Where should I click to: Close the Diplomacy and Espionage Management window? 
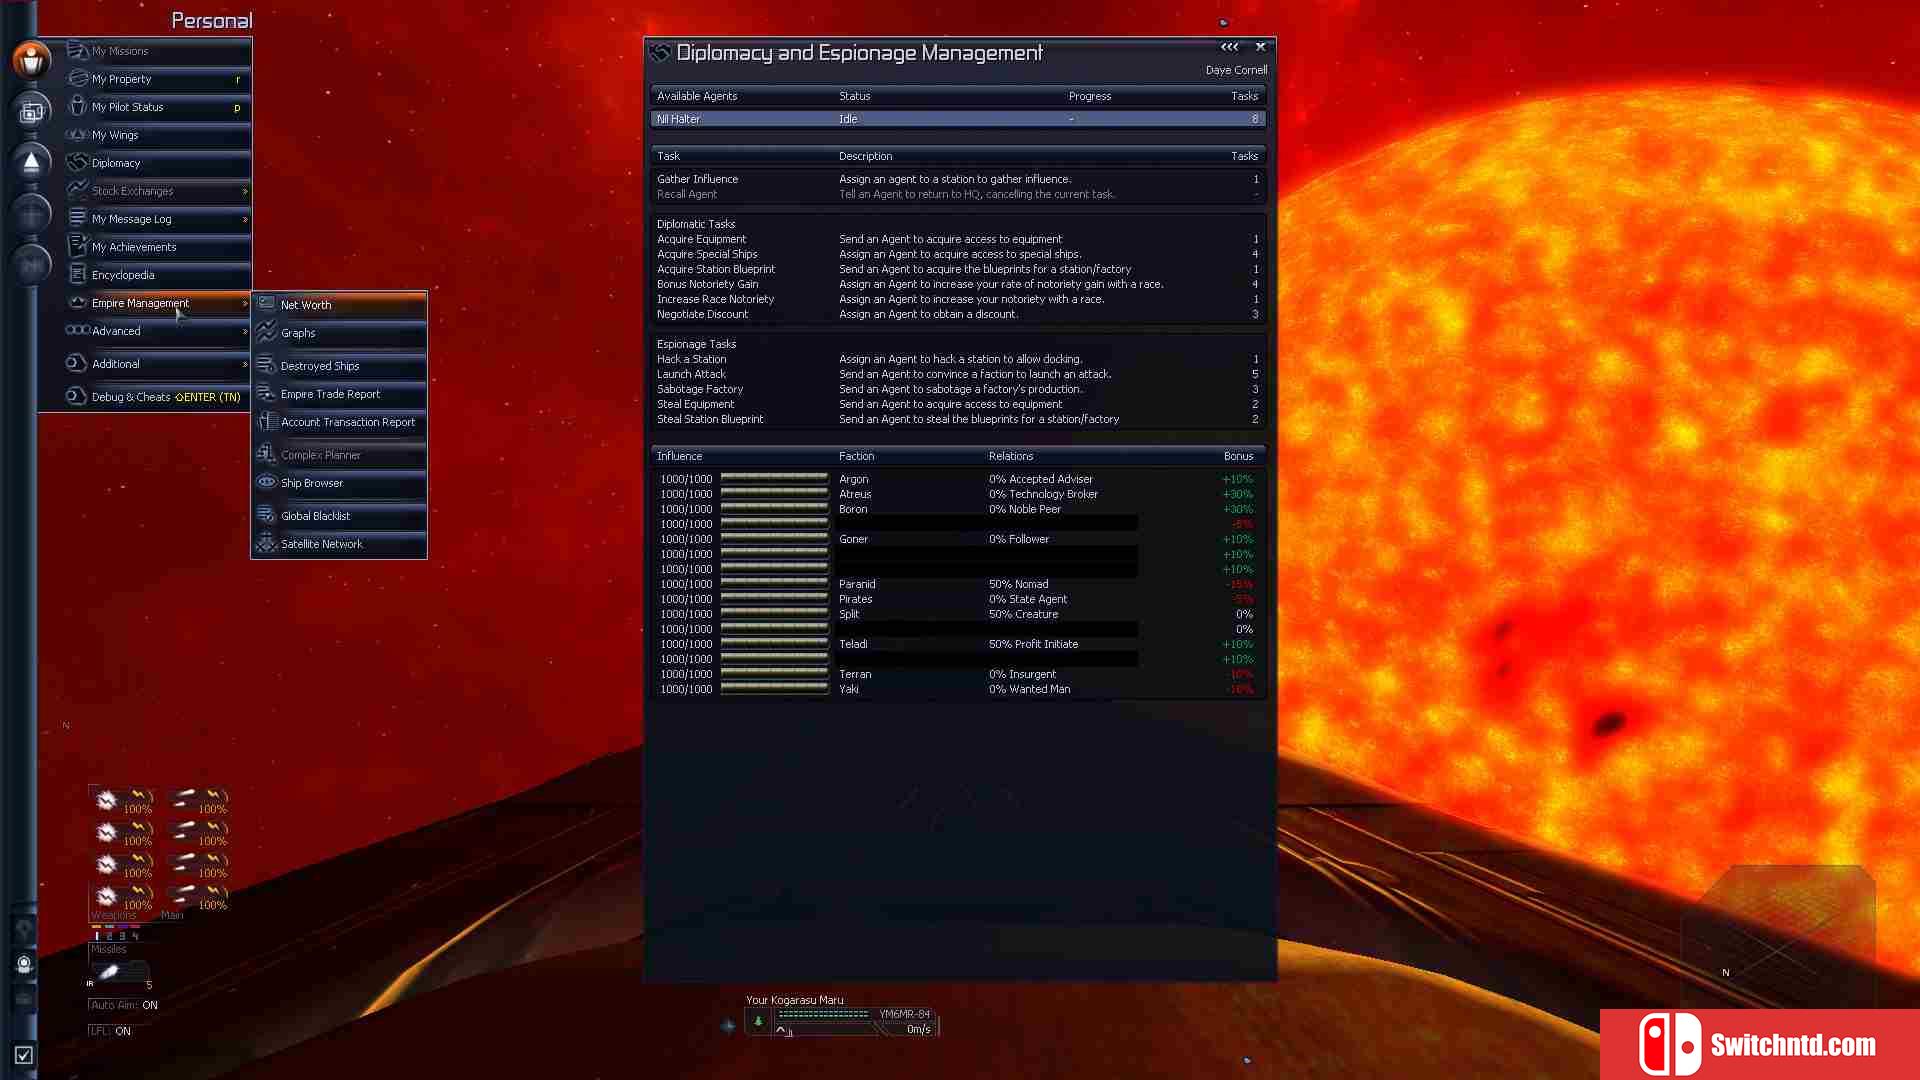pyautogui.click(x=1261, y=47)
